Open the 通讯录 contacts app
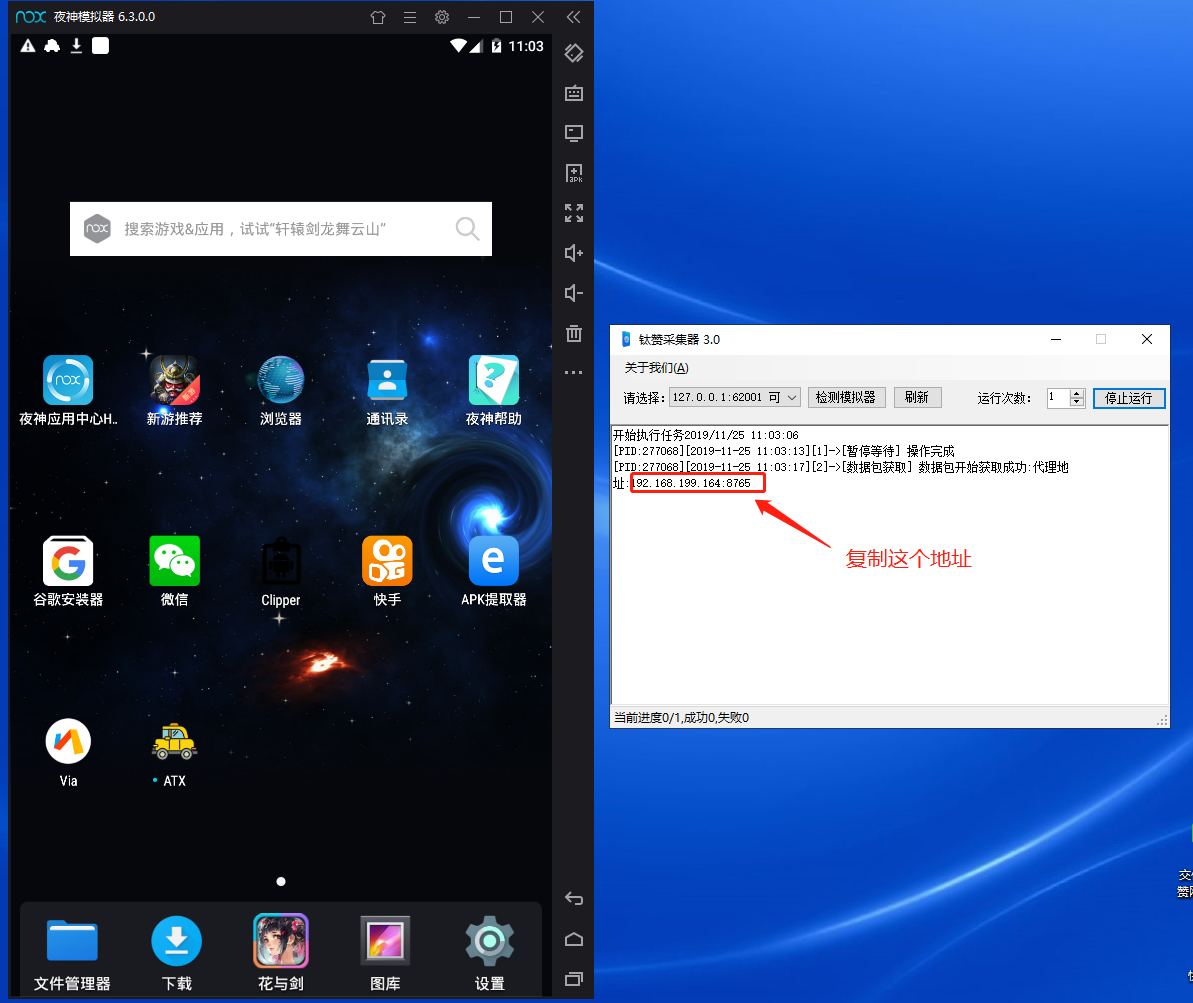This screenshot has width=1193, height=1003. 387,380
